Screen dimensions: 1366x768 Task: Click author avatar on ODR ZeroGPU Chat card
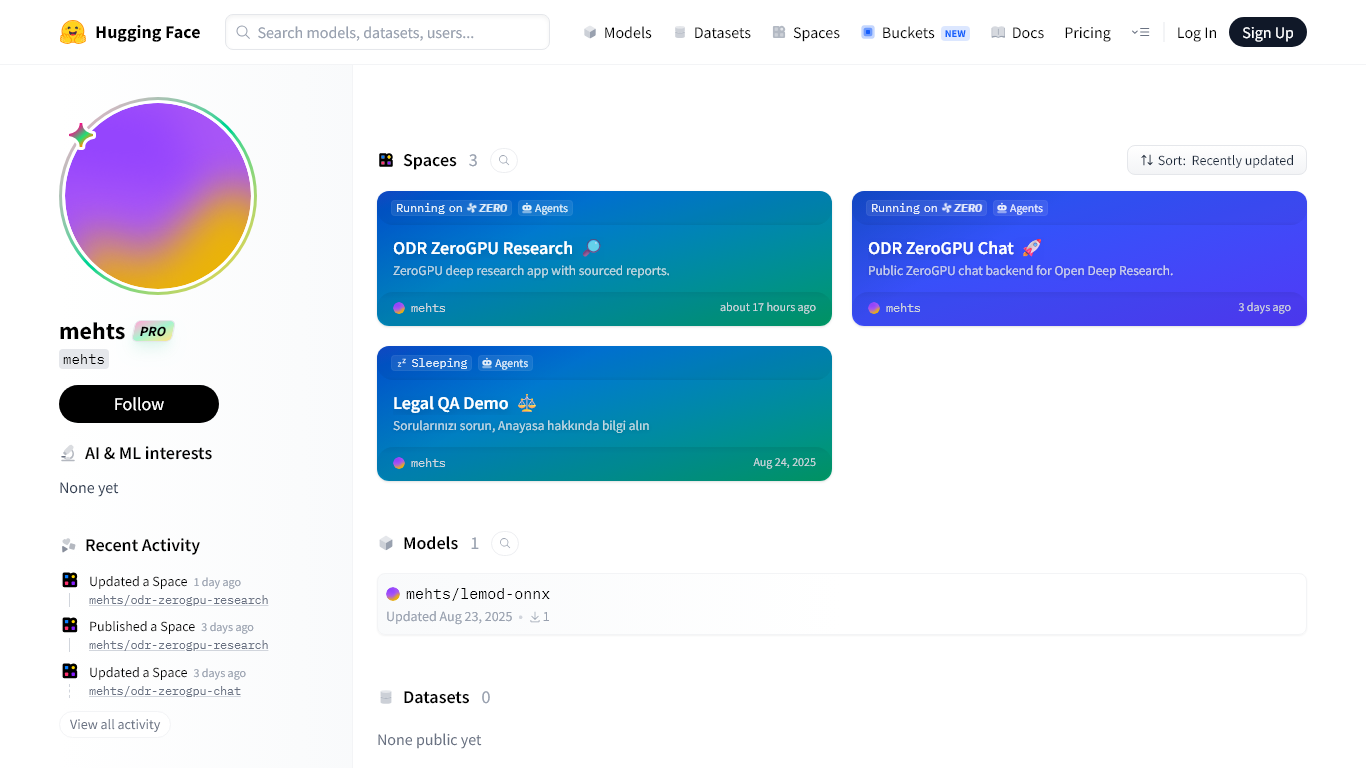point(874,308)
